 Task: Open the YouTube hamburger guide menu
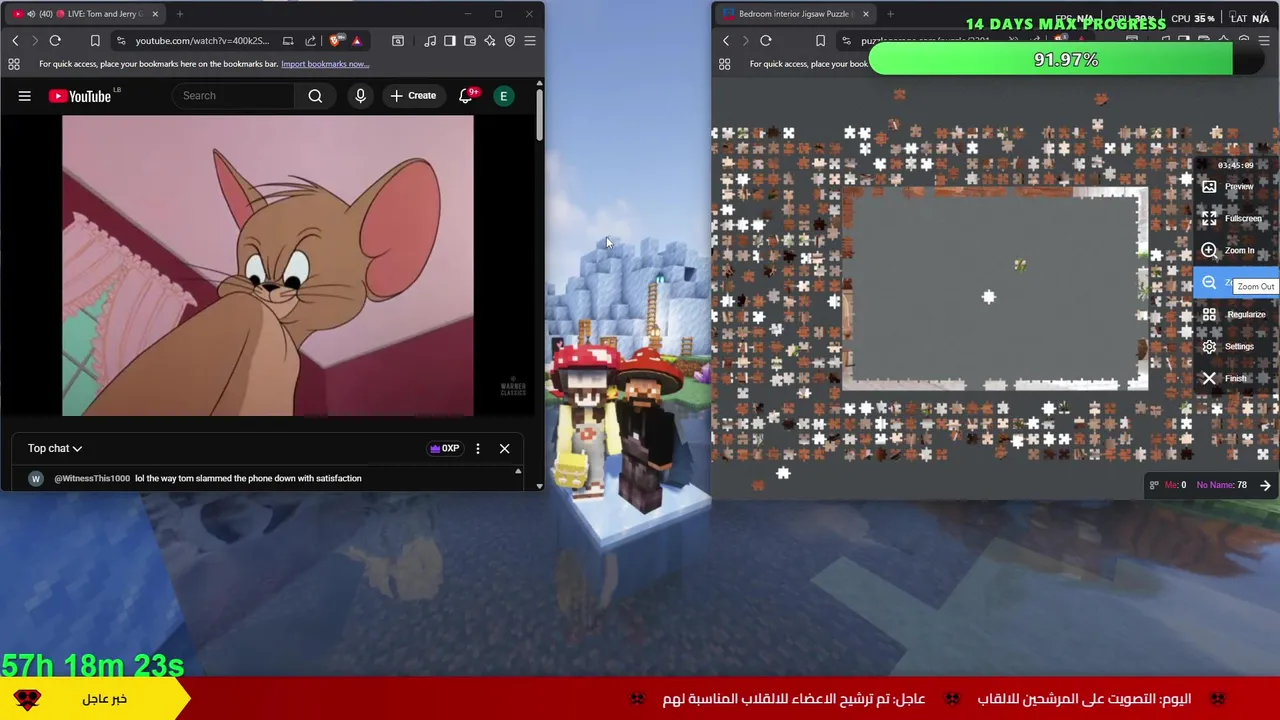[25, 96]
